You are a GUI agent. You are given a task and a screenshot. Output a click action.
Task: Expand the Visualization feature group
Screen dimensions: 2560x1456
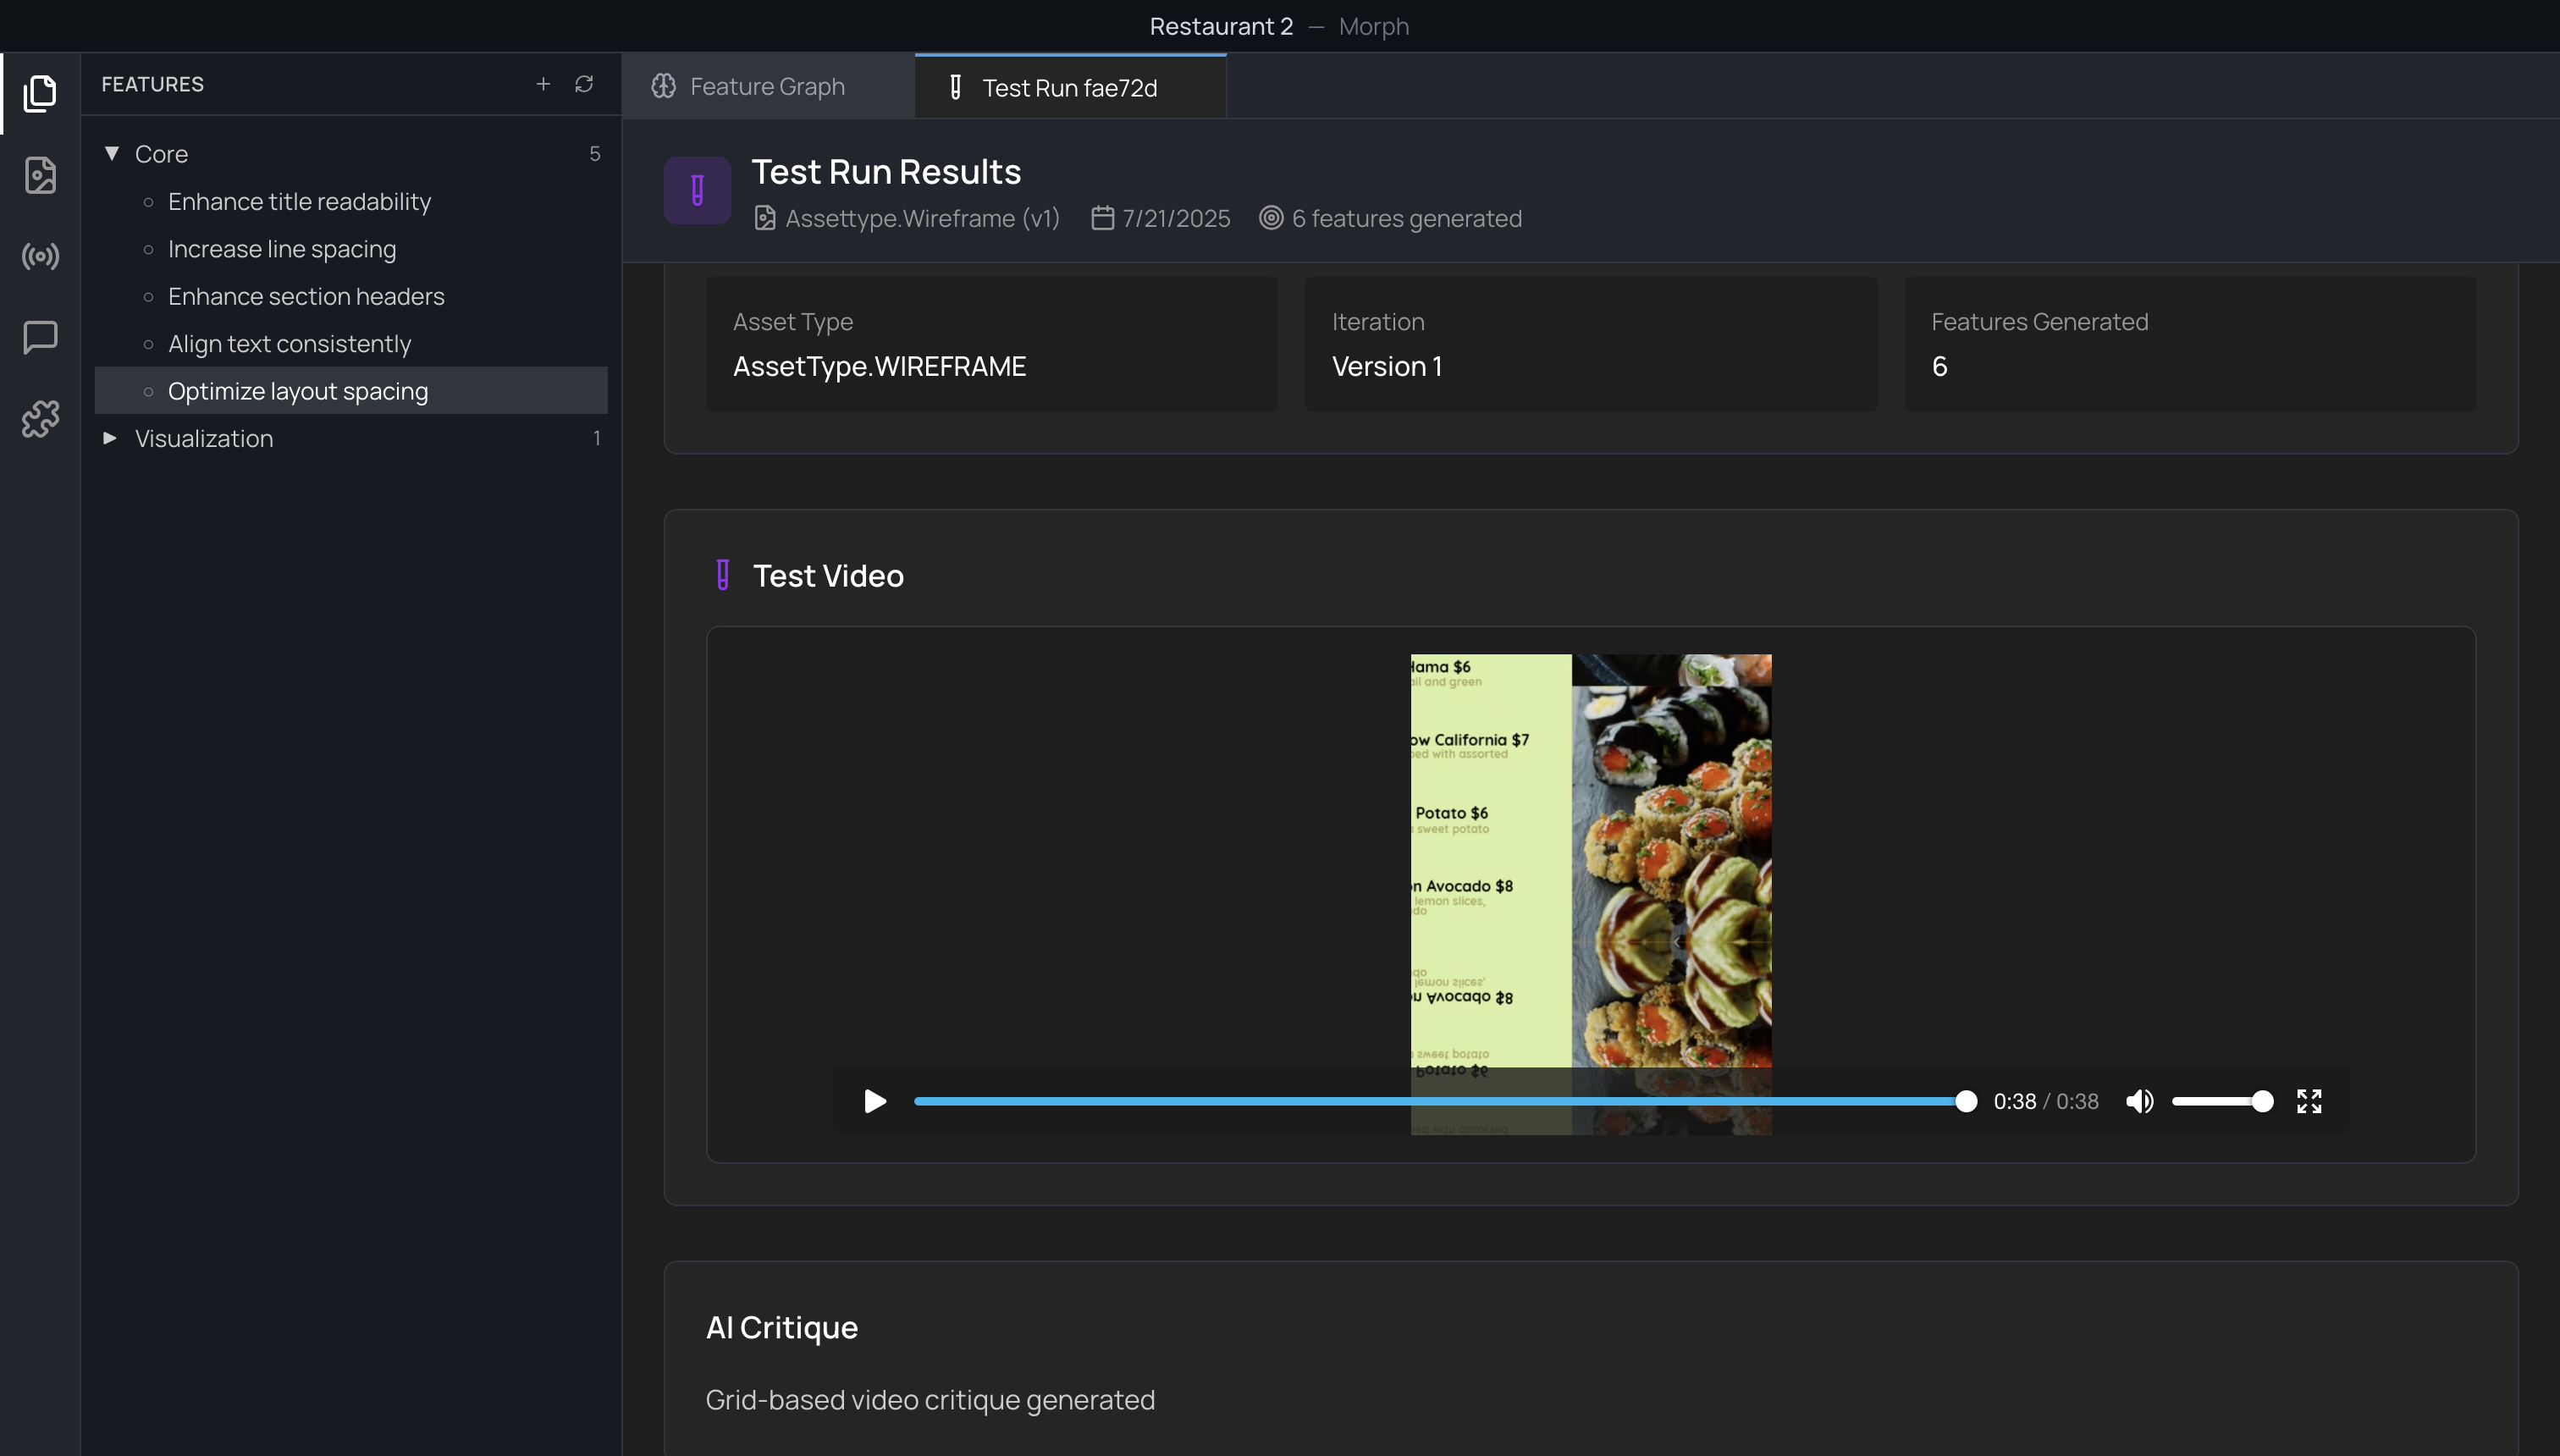tap(110, 438)
